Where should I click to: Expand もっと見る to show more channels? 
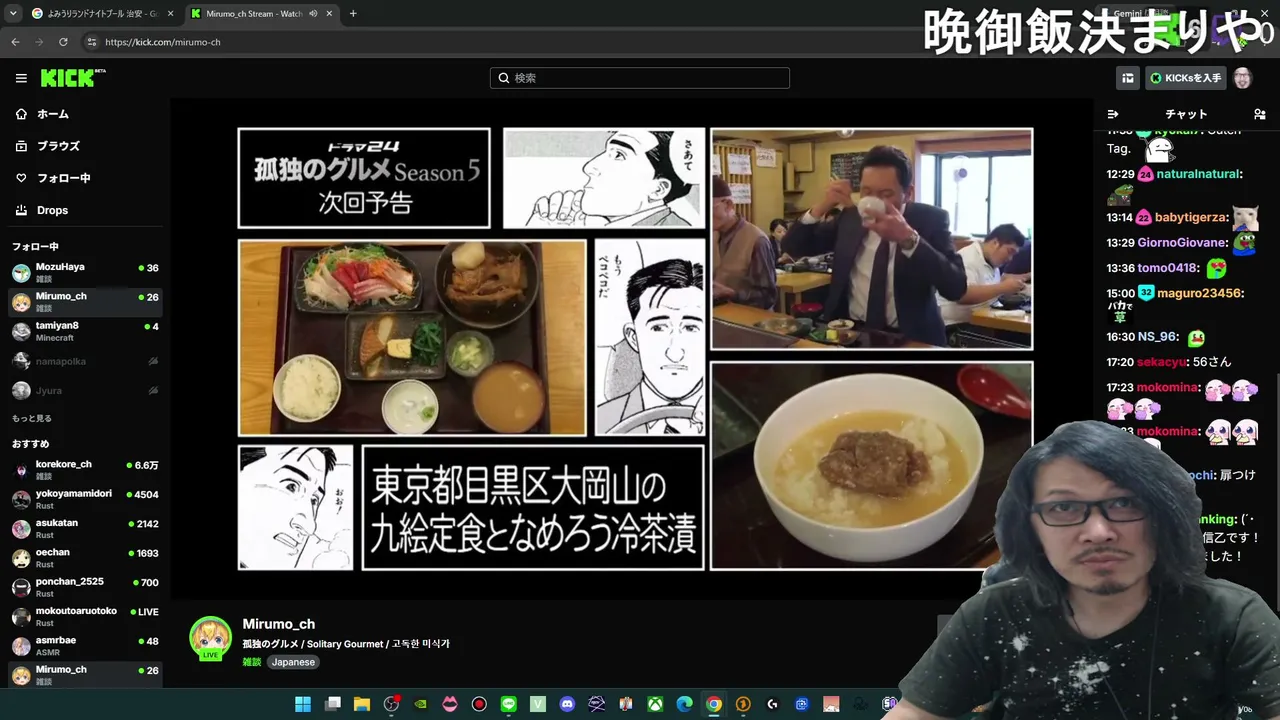click(32, 418)
